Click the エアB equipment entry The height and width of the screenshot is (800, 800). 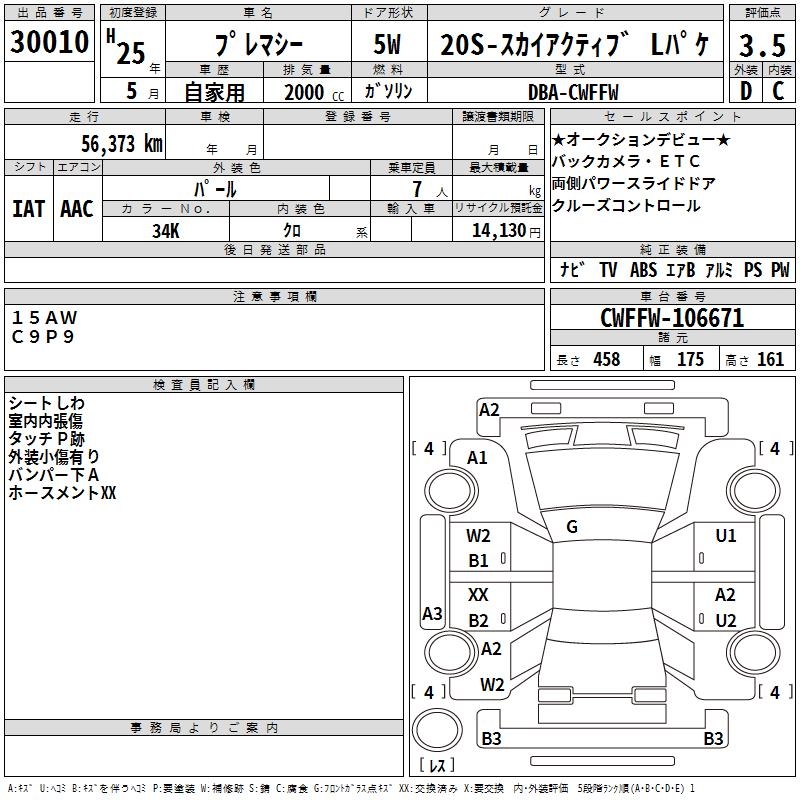681,269
